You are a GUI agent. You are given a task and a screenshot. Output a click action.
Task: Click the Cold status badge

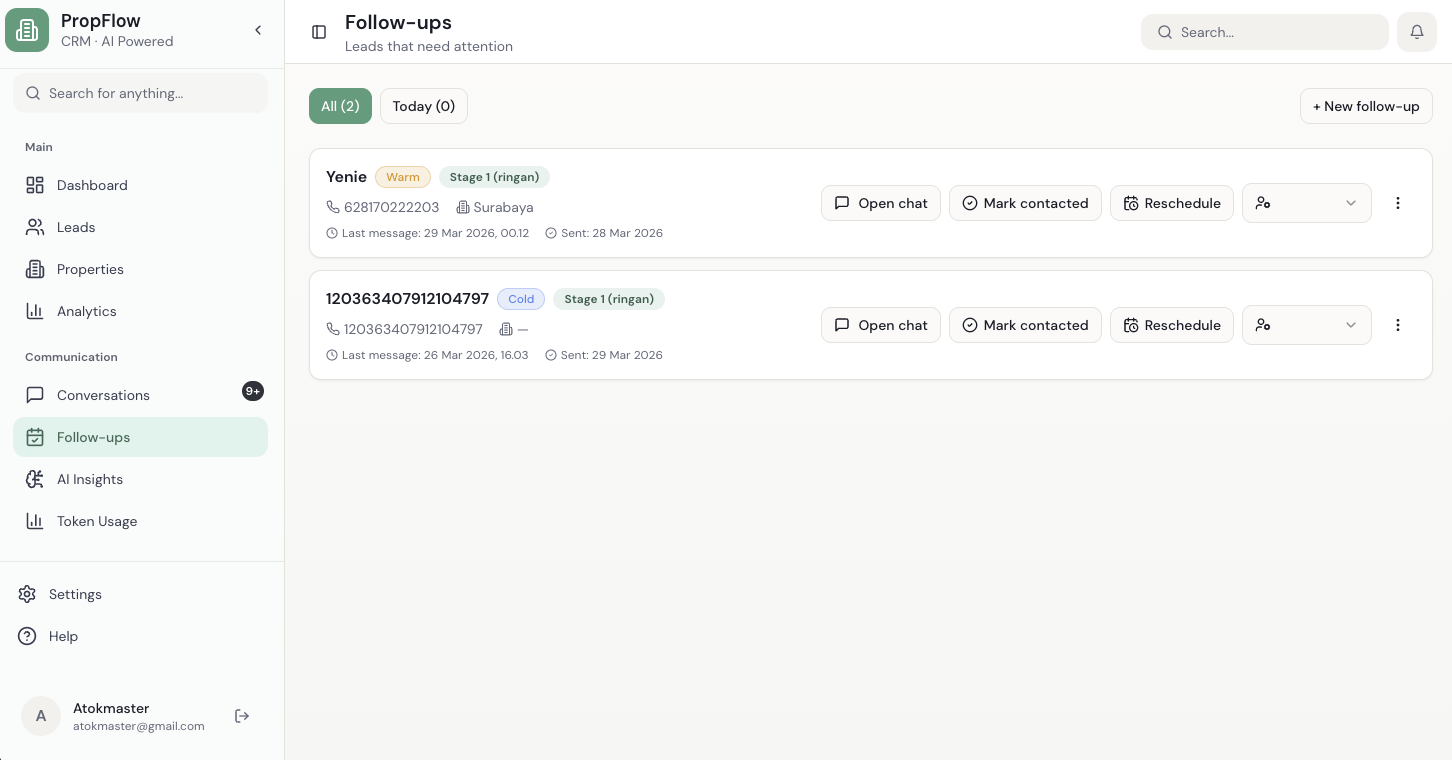(x=521, y=299)
